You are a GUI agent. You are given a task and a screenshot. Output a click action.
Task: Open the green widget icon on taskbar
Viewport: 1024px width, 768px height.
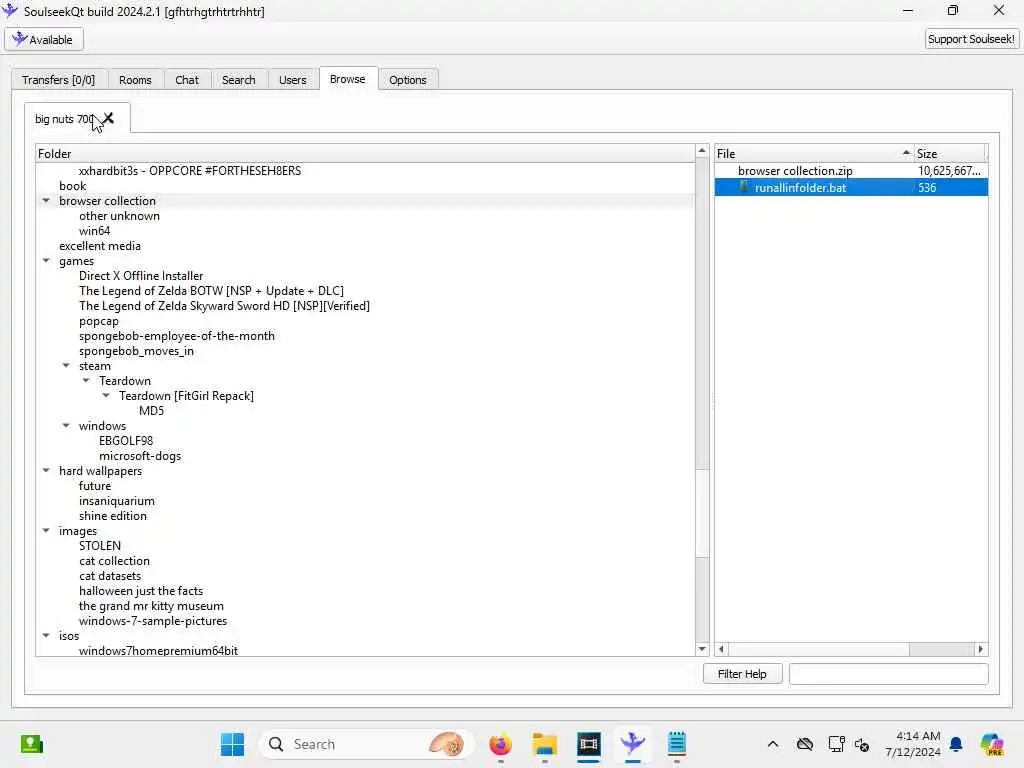coord(31,744)
